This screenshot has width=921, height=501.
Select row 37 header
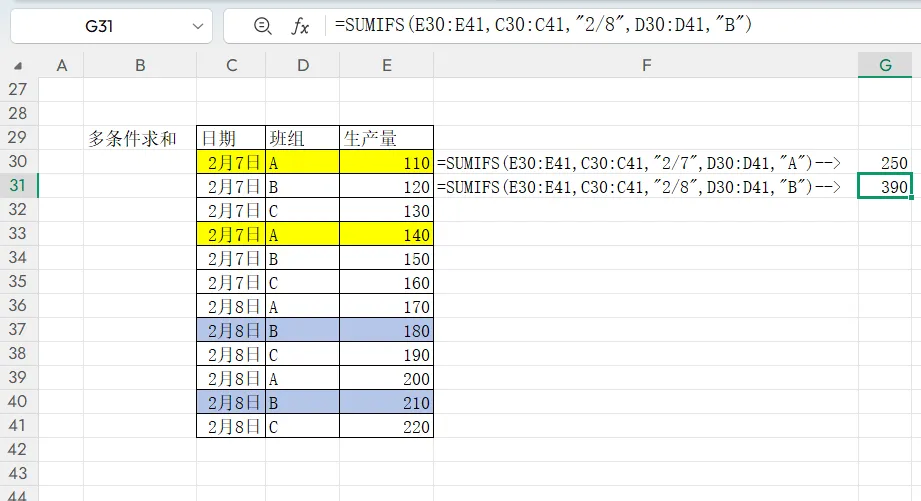18,329
